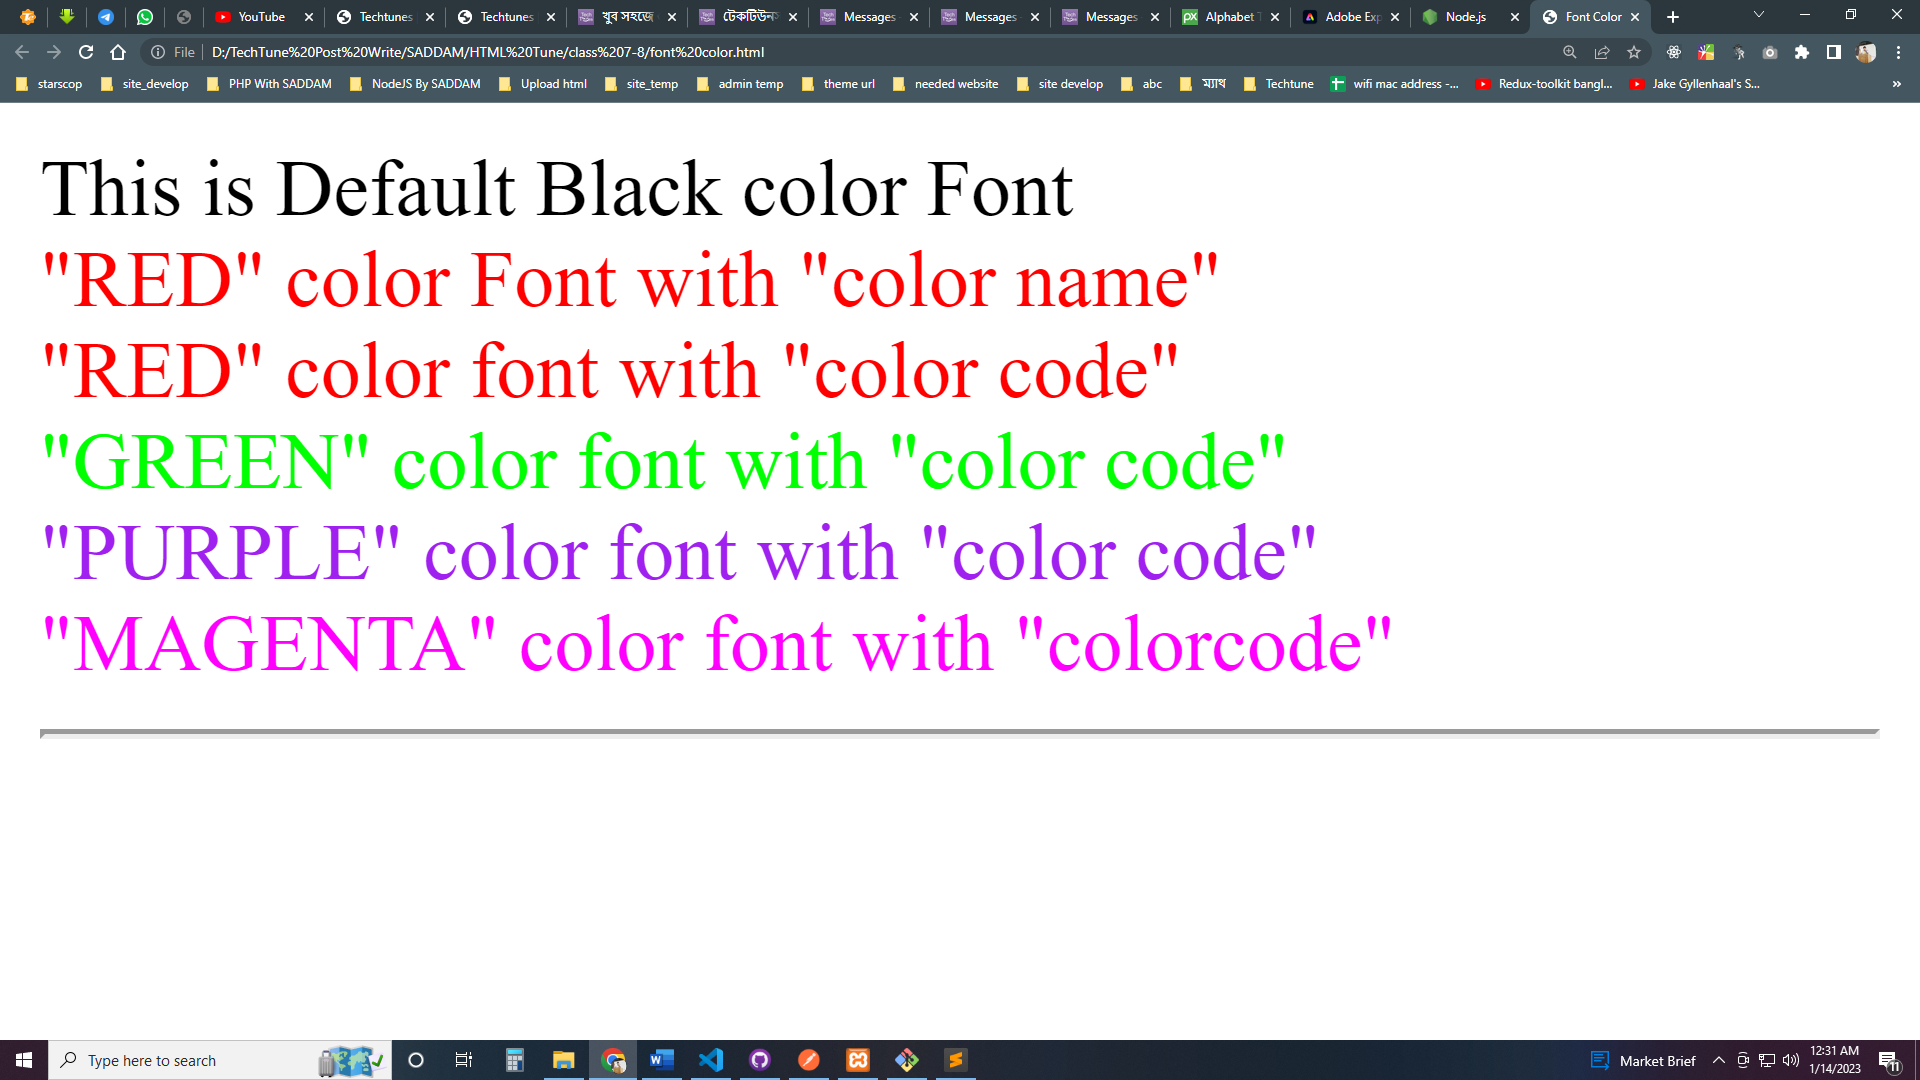Screen dimensions: 1920x1080
Task: Show hidden bookmarks with the double chevron
Action: (x=1896, y=84)
